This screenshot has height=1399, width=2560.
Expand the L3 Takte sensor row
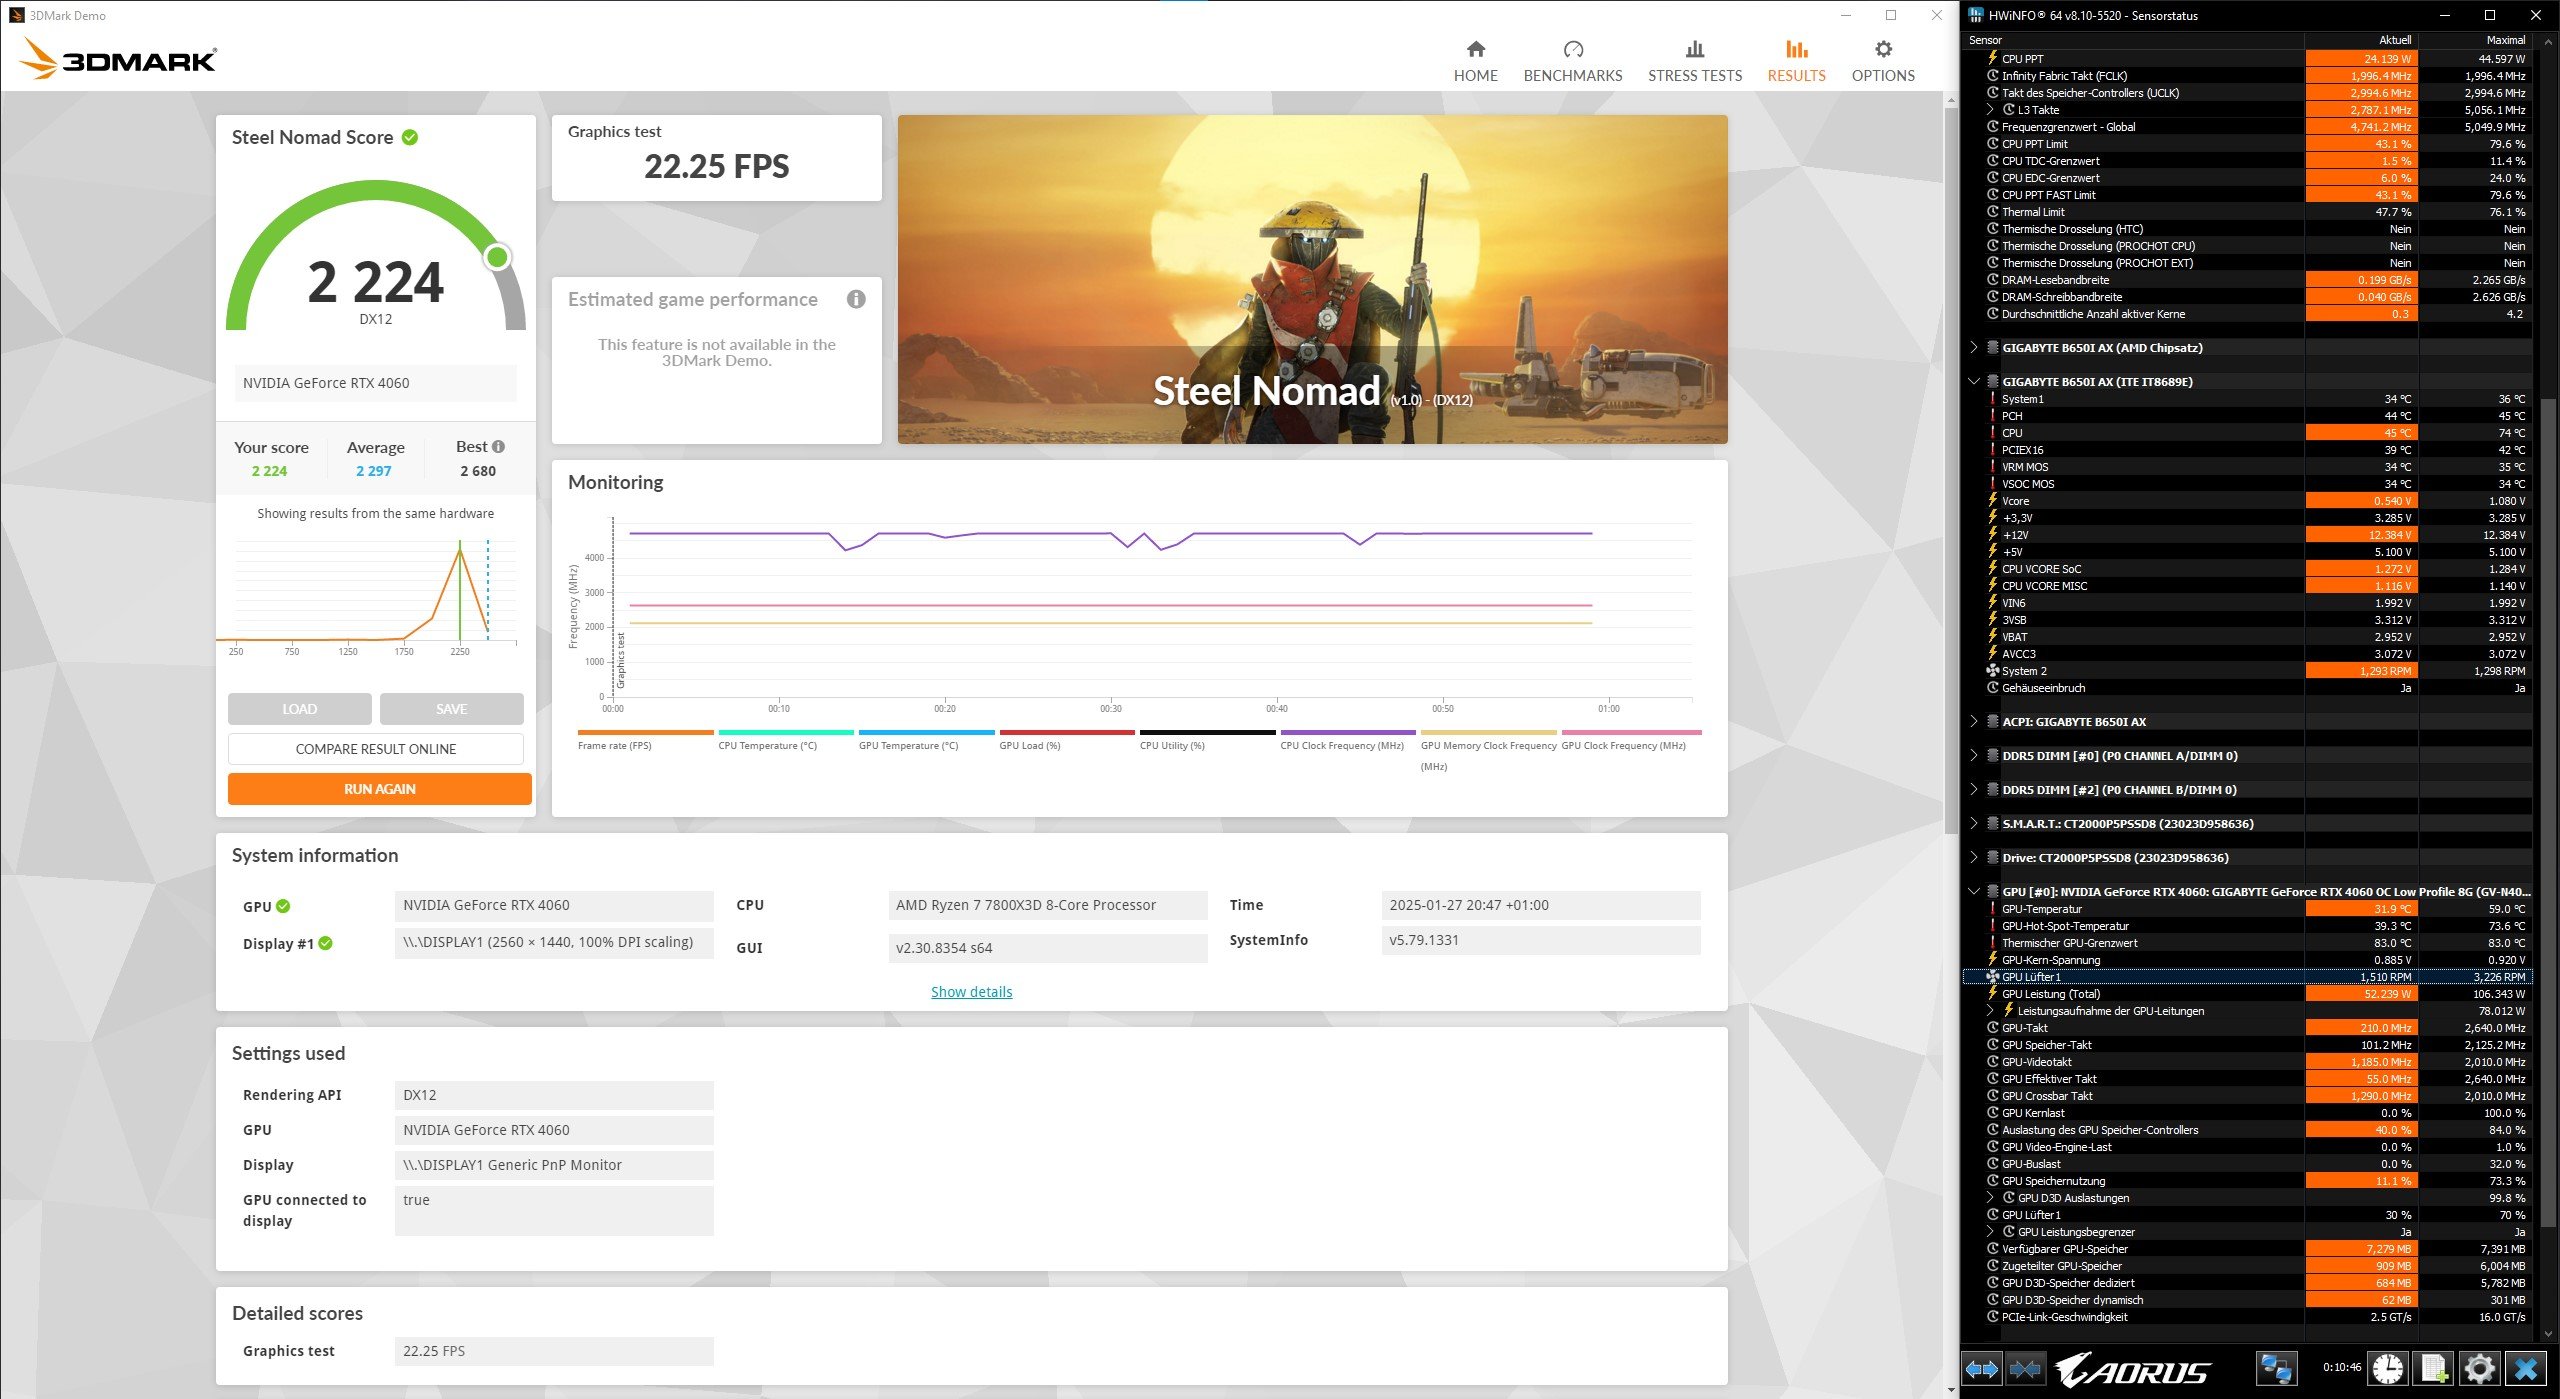(x=1990, y=110)
